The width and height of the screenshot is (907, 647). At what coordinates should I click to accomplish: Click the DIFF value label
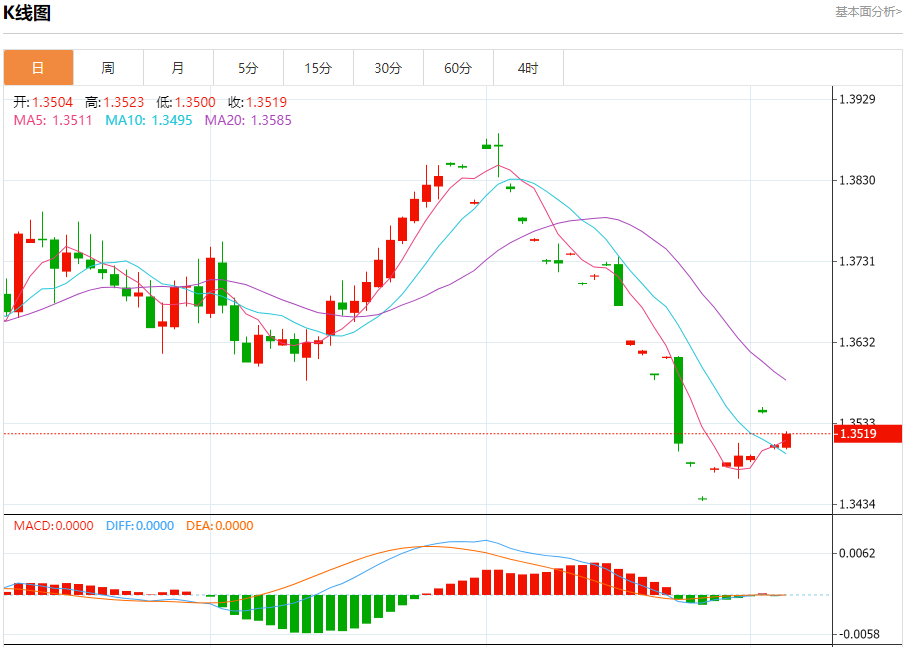click(x=139, y=526)
